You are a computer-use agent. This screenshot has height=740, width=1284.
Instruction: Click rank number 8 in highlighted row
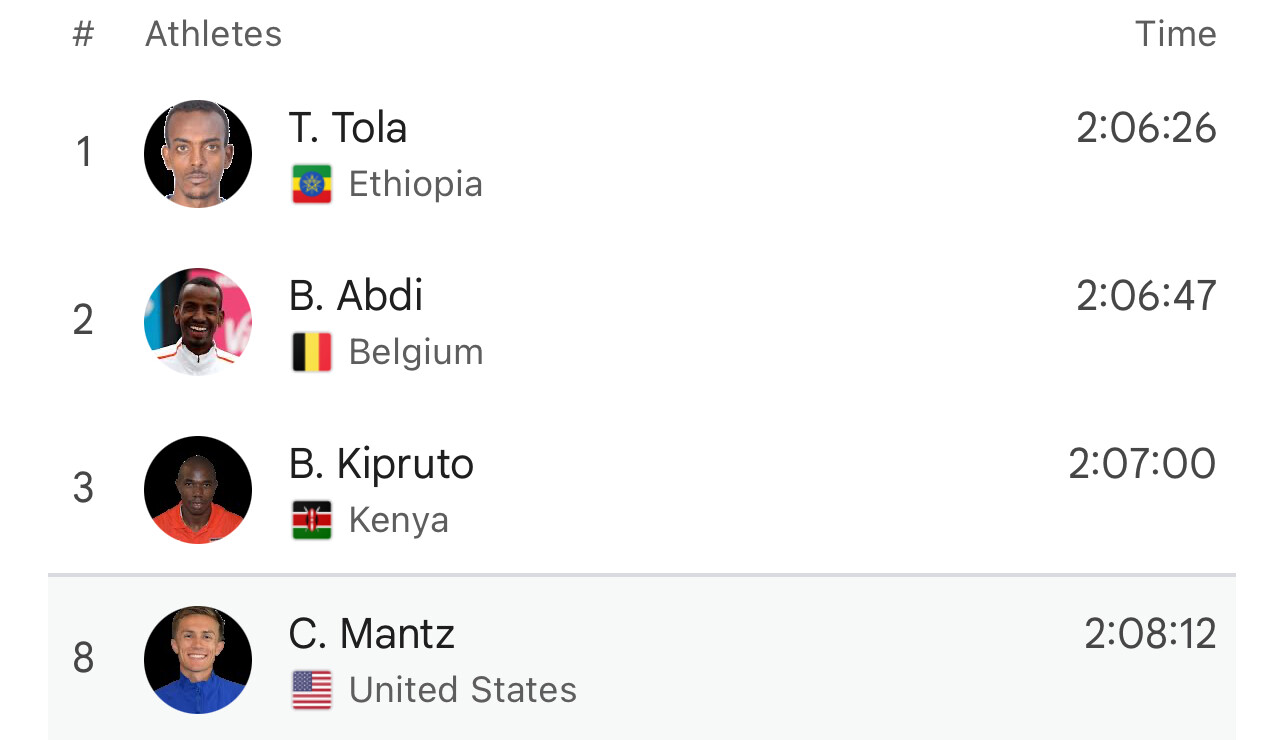click(x=83, y=658)
